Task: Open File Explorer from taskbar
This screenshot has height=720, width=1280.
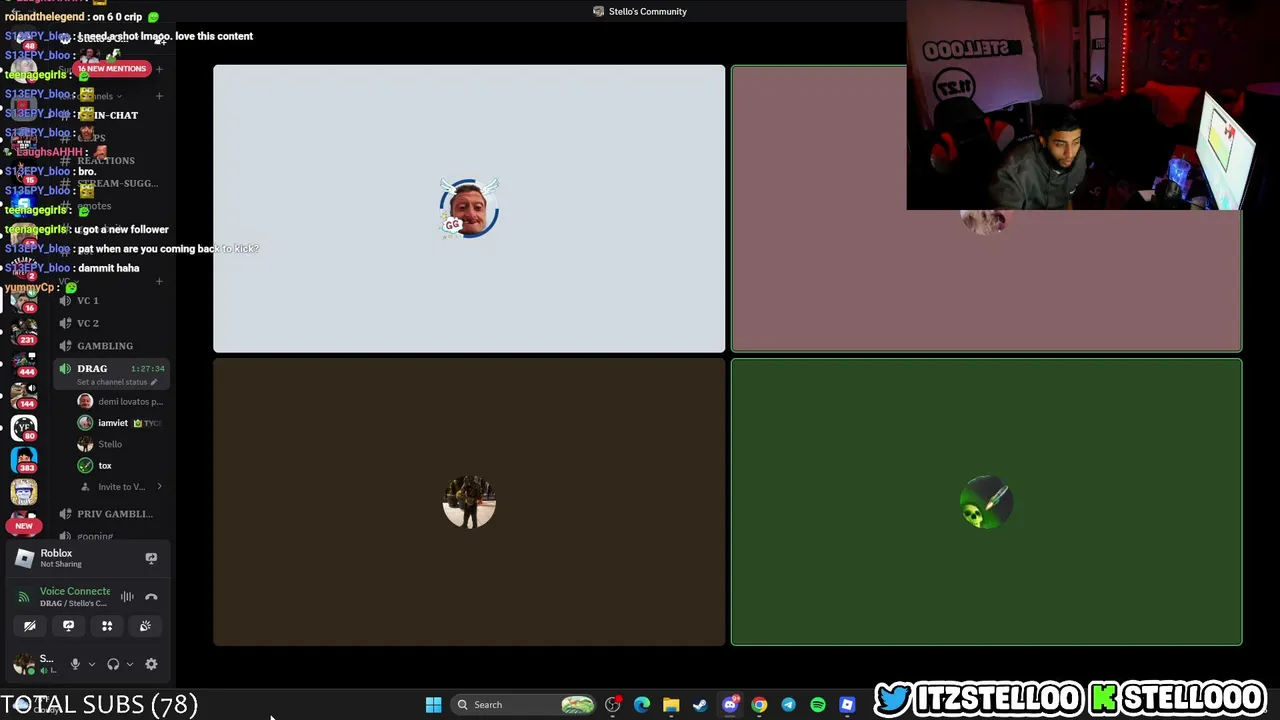Action: click(671, 705)
